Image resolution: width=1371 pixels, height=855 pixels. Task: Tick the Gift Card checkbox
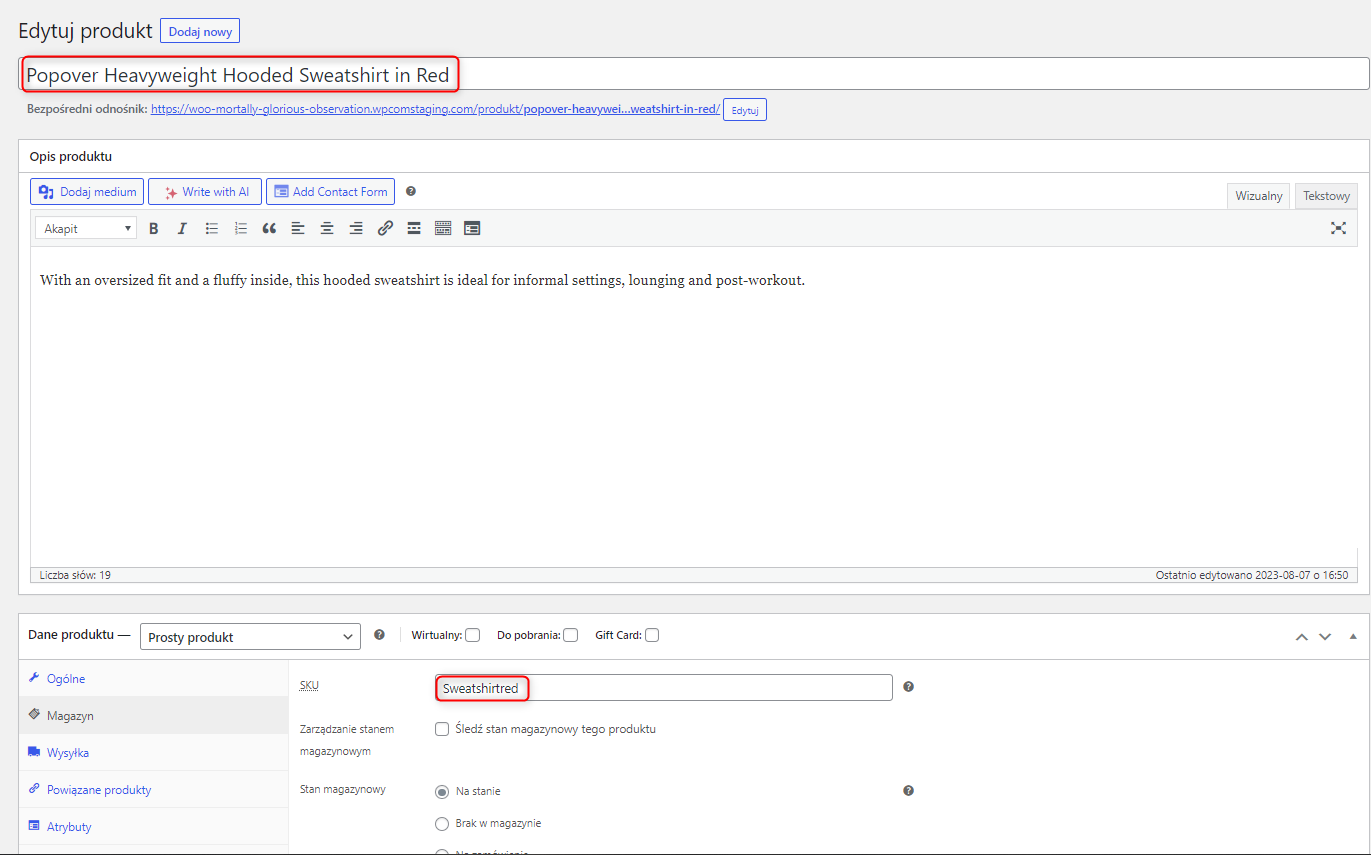pyautogui.click(x=652, y=635)
